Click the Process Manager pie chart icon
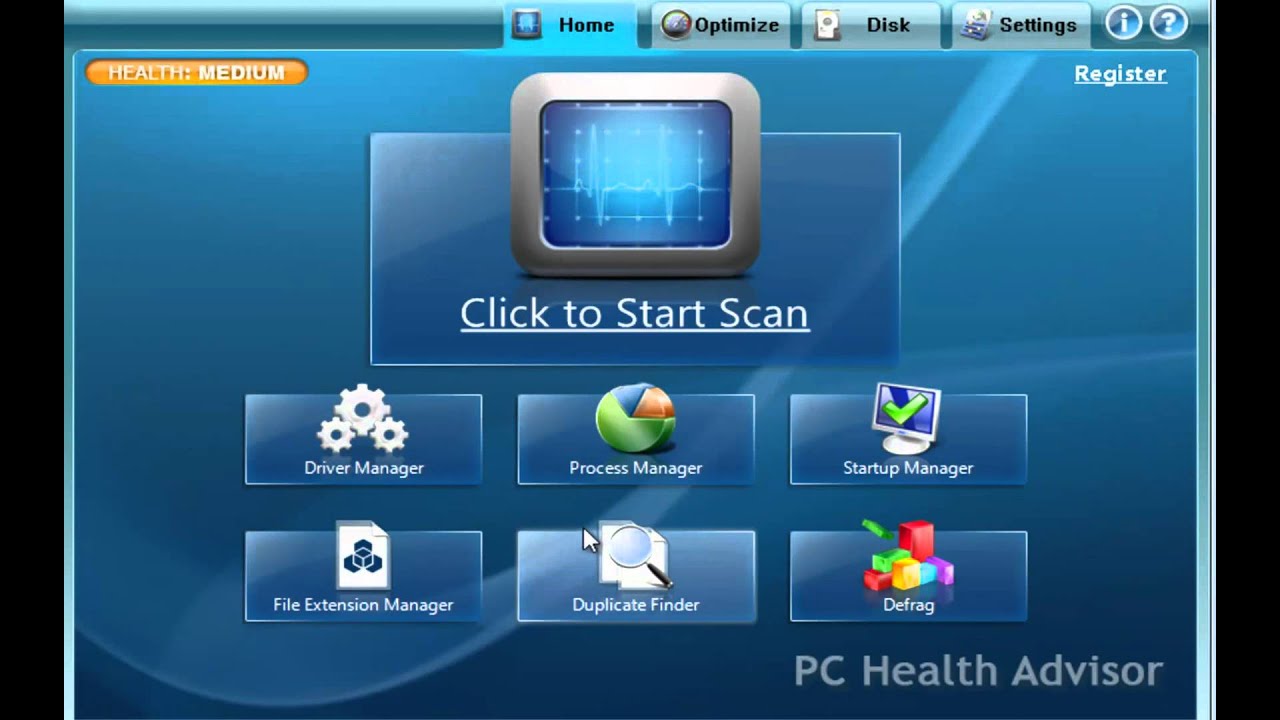Image resolution: width=1280 pixels, height=720 pixels. coord(635,418)
